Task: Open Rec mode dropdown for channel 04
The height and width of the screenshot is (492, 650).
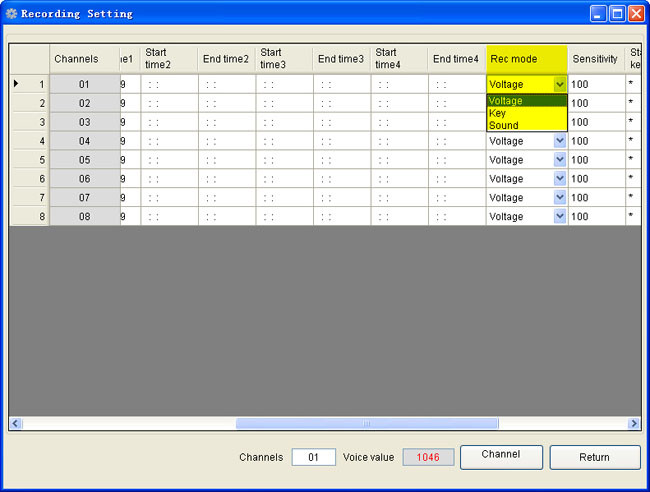Action: (x=559, y=141)
